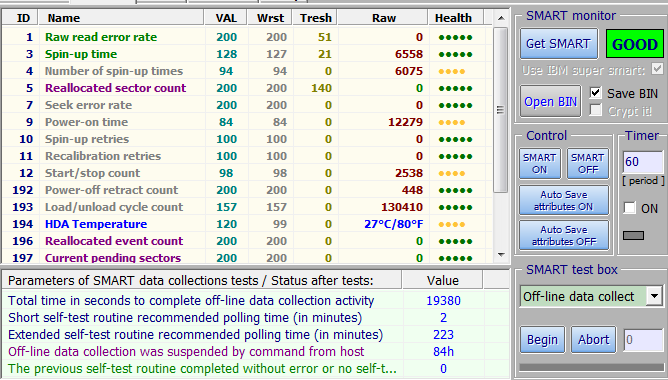
Task: Select Extended self-test polling time row
Action: tap(255, 335)
